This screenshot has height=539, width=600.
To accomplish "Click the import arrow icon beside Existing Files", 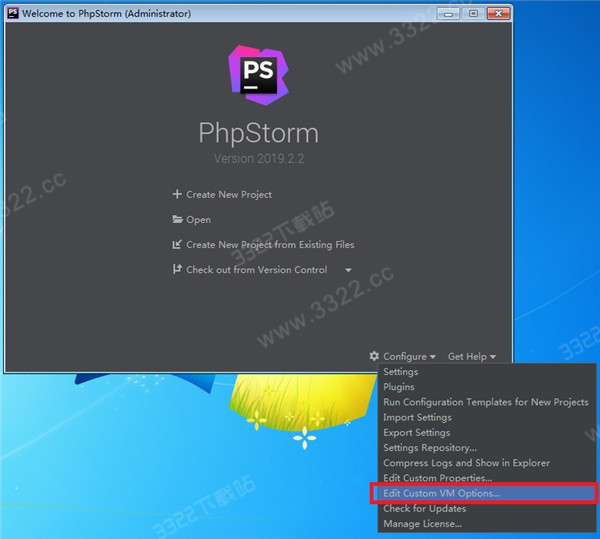I will pos(177,244).
